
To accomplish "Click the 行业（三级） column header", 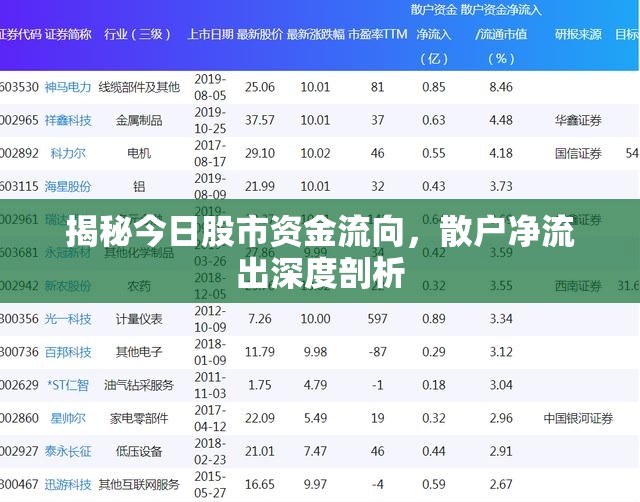I will coord(138,34).
